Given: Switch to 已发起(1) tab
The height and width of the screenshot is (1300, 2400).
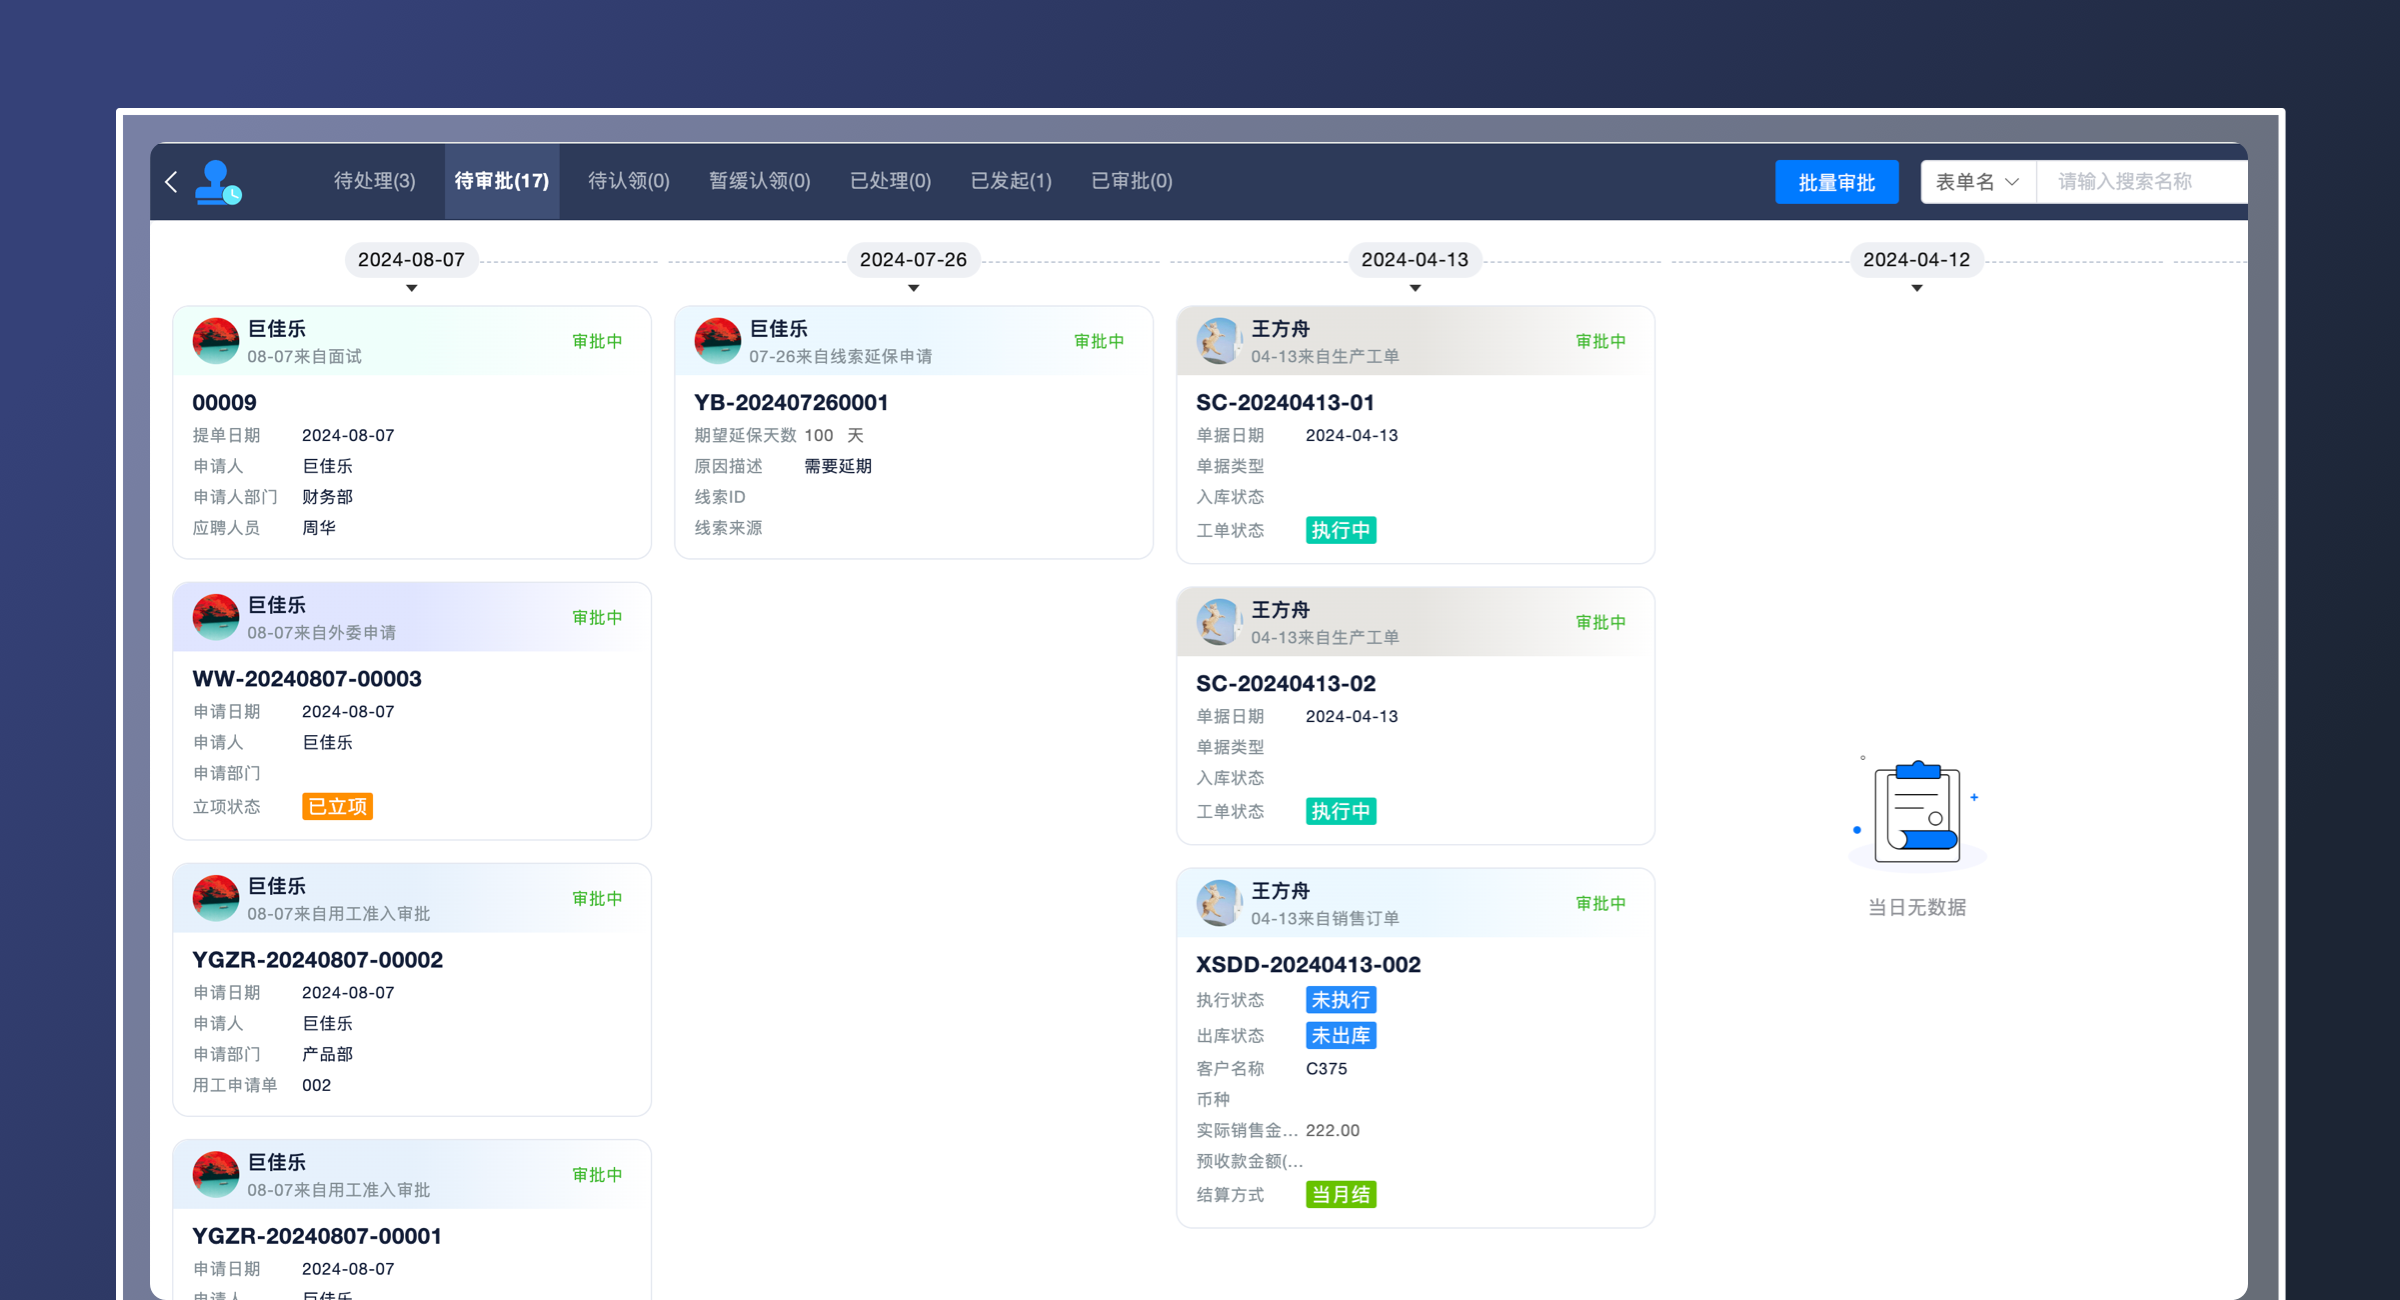Looking at the screenshot, I should pyautogui.click(x=1010, y=181).
